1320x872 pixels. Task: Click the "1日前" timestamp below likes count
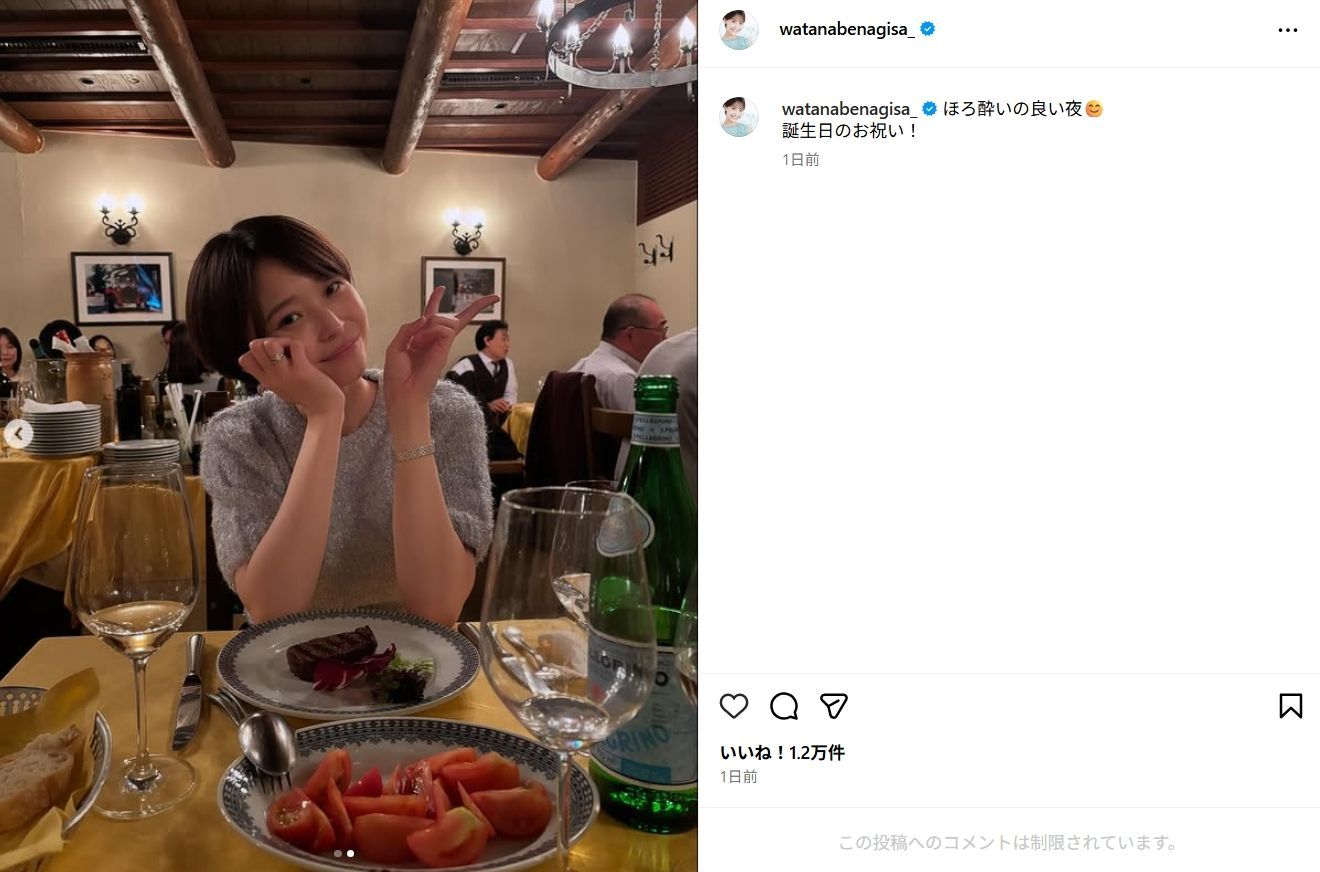coord(739,777)
